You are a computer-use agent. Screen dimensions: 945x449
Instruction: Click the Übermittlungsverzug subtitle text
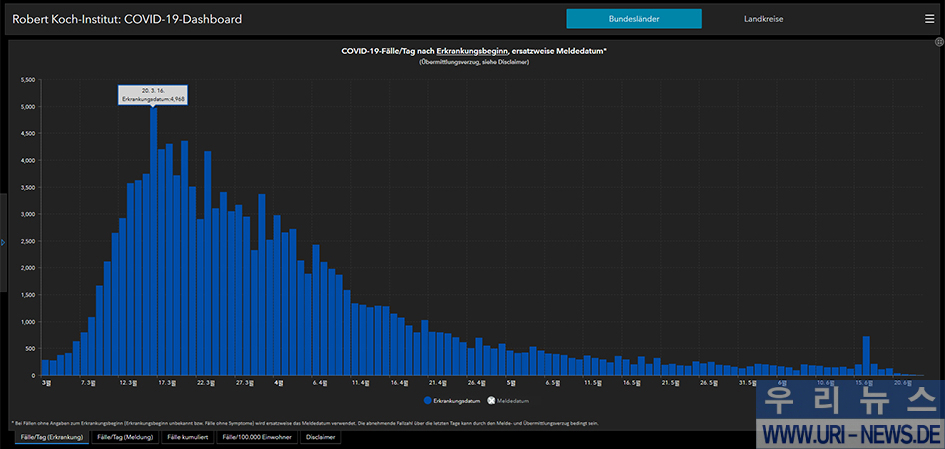click(x=474, y=62)
